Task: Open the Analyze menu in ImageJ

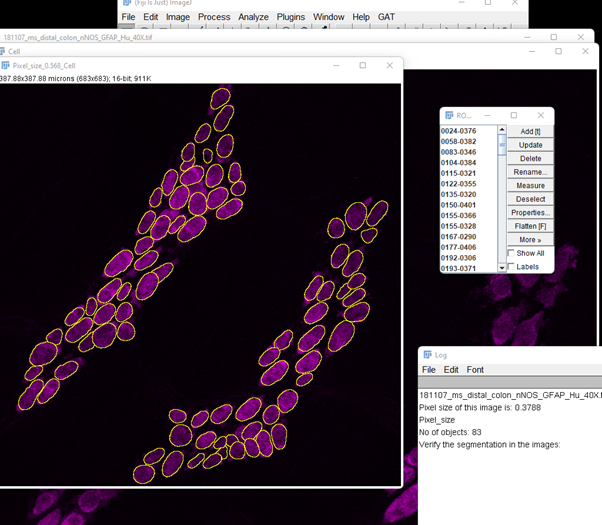Action: tap(253, 17)
